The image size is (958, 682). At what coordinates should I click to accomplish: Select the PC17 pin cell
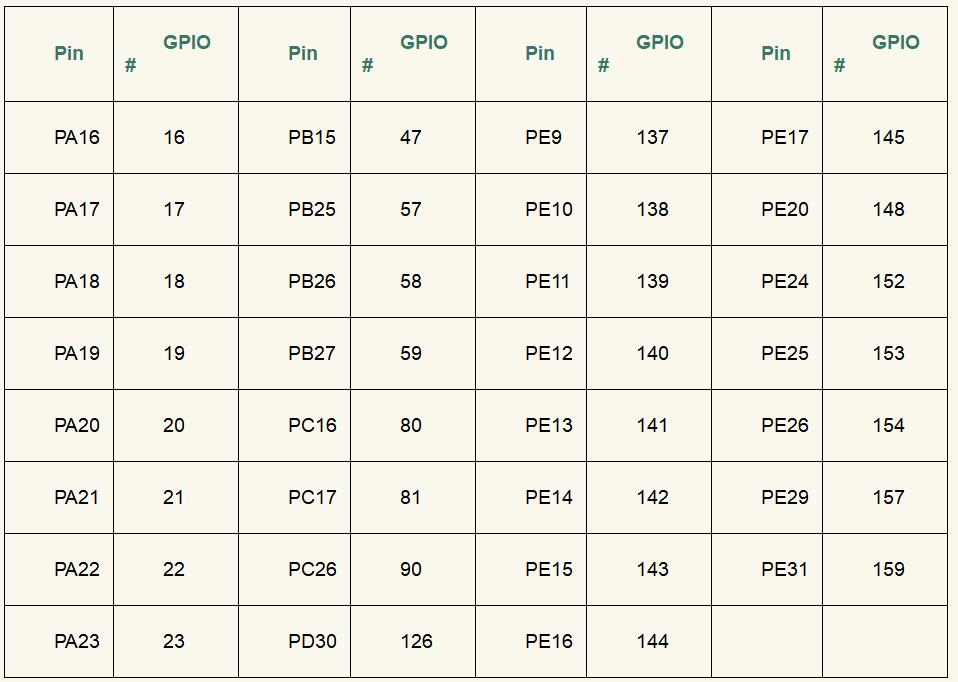pyautogui.click(x=312, y=498)
